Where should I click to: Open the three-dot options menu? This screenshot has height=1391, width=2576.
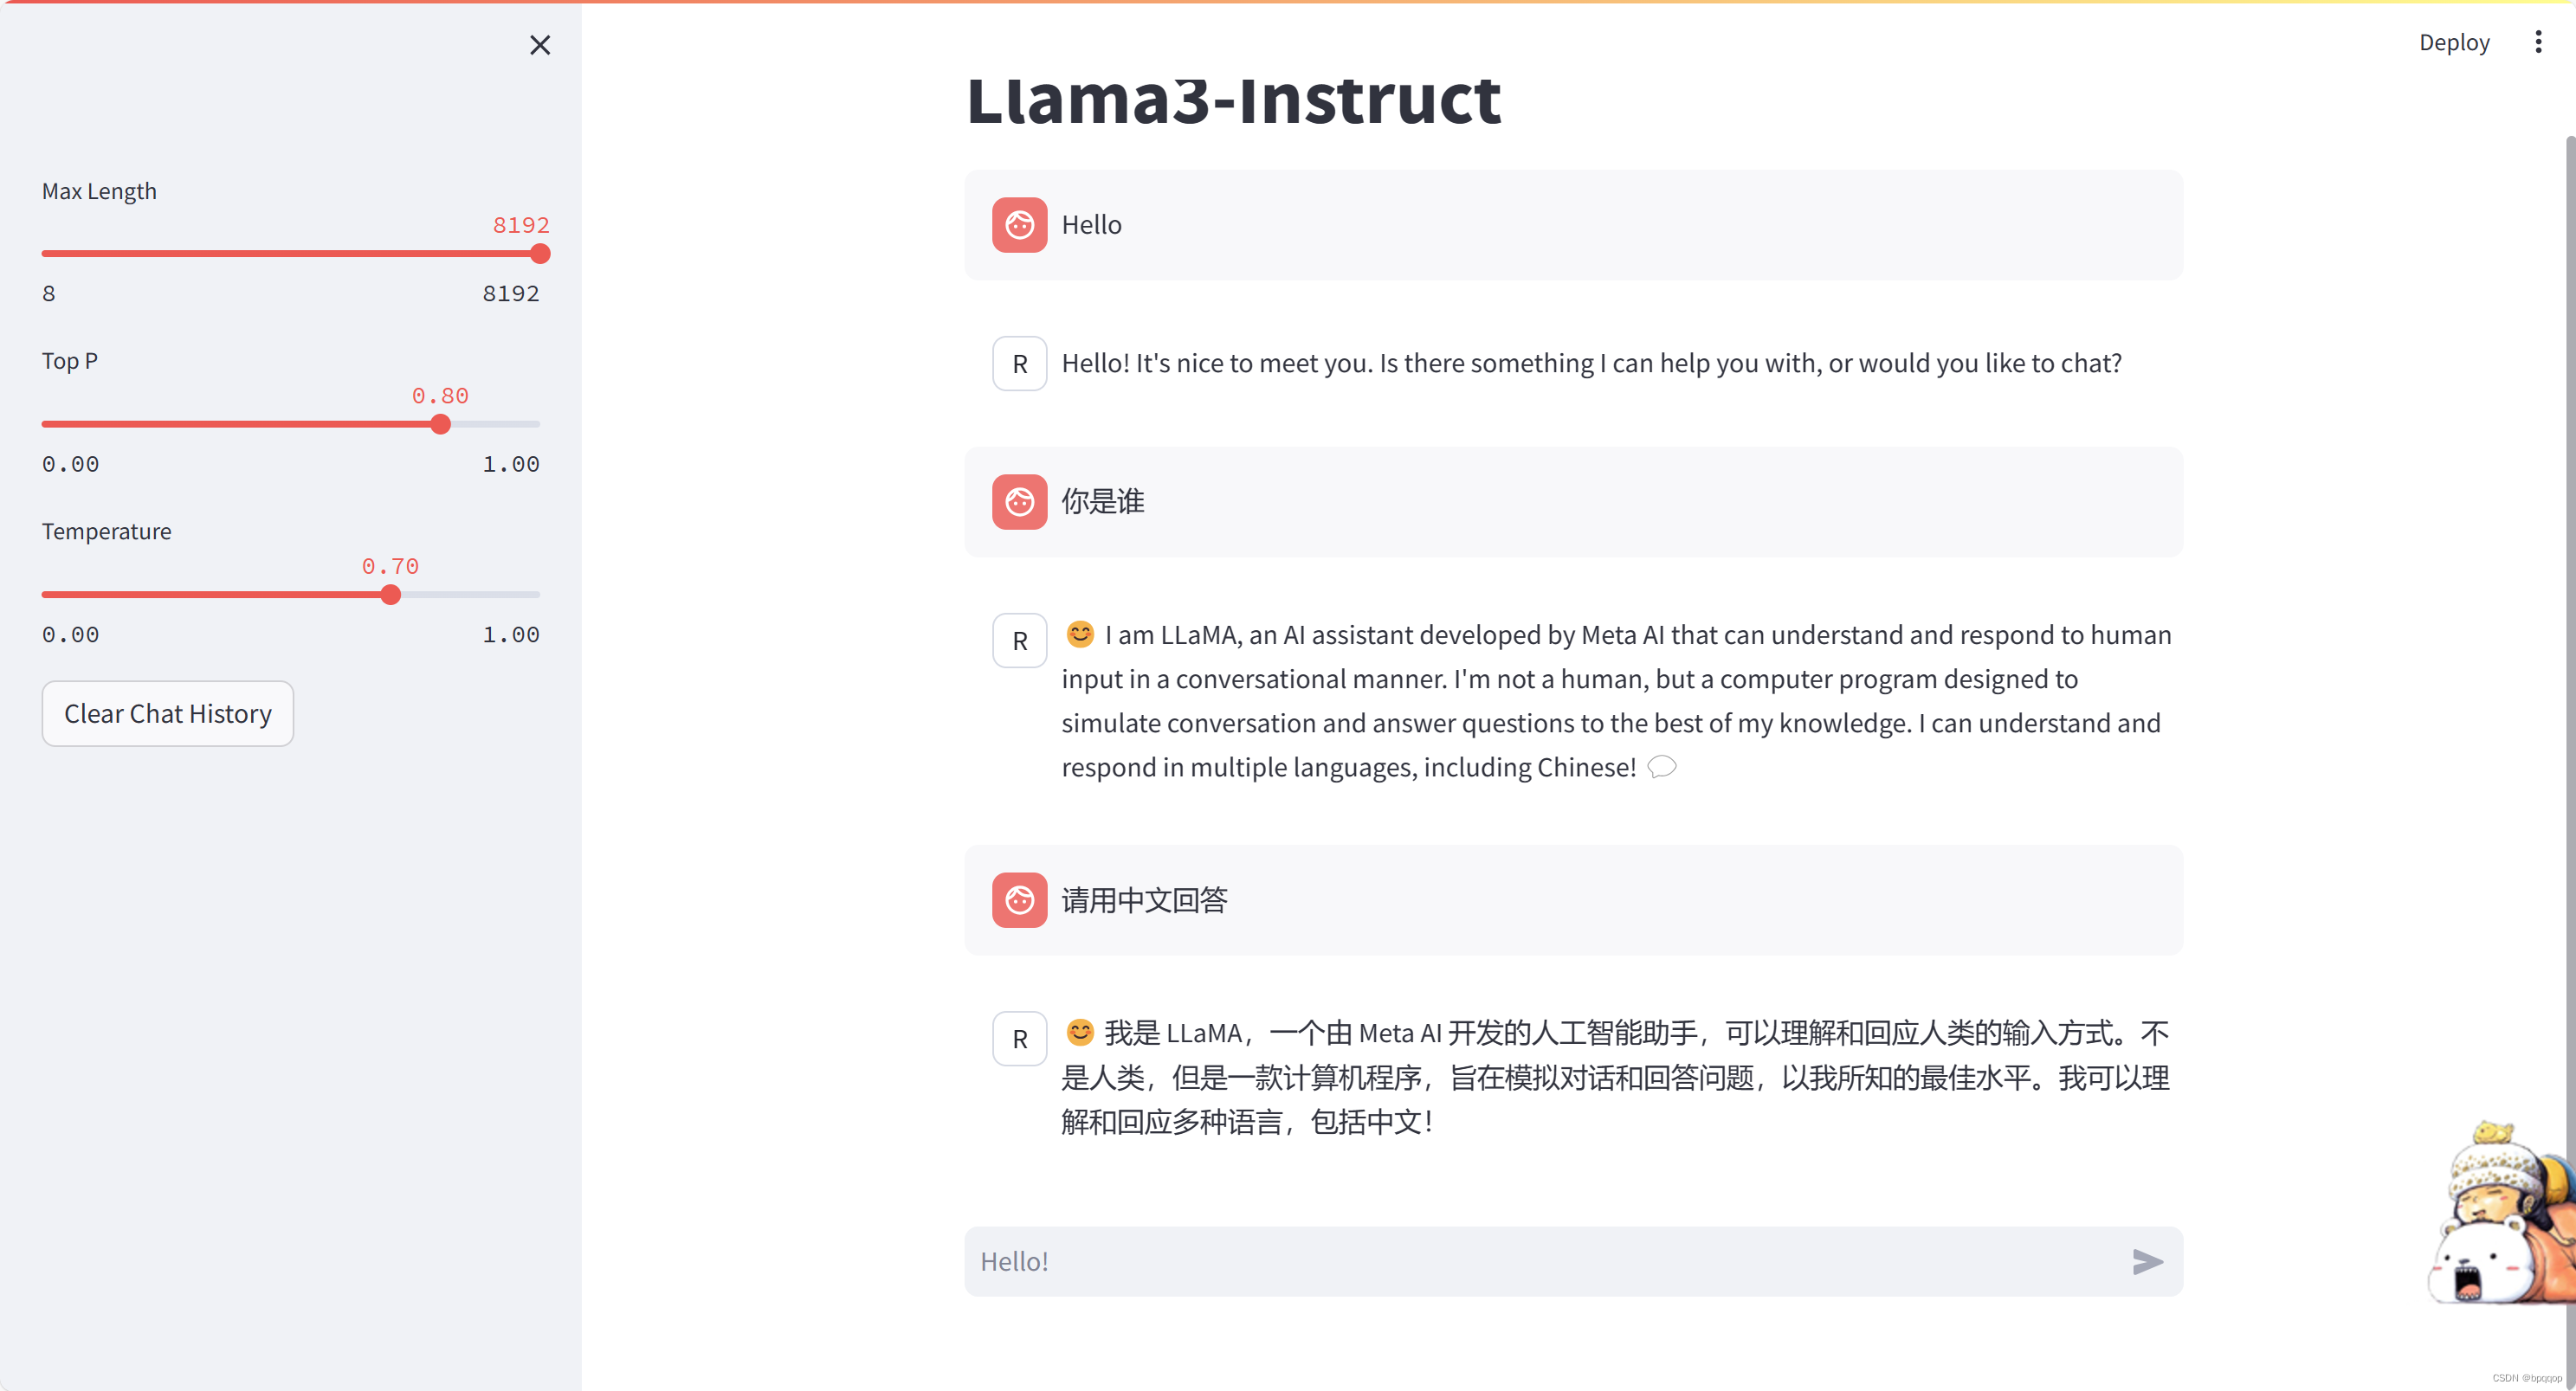coord(2538,41)
